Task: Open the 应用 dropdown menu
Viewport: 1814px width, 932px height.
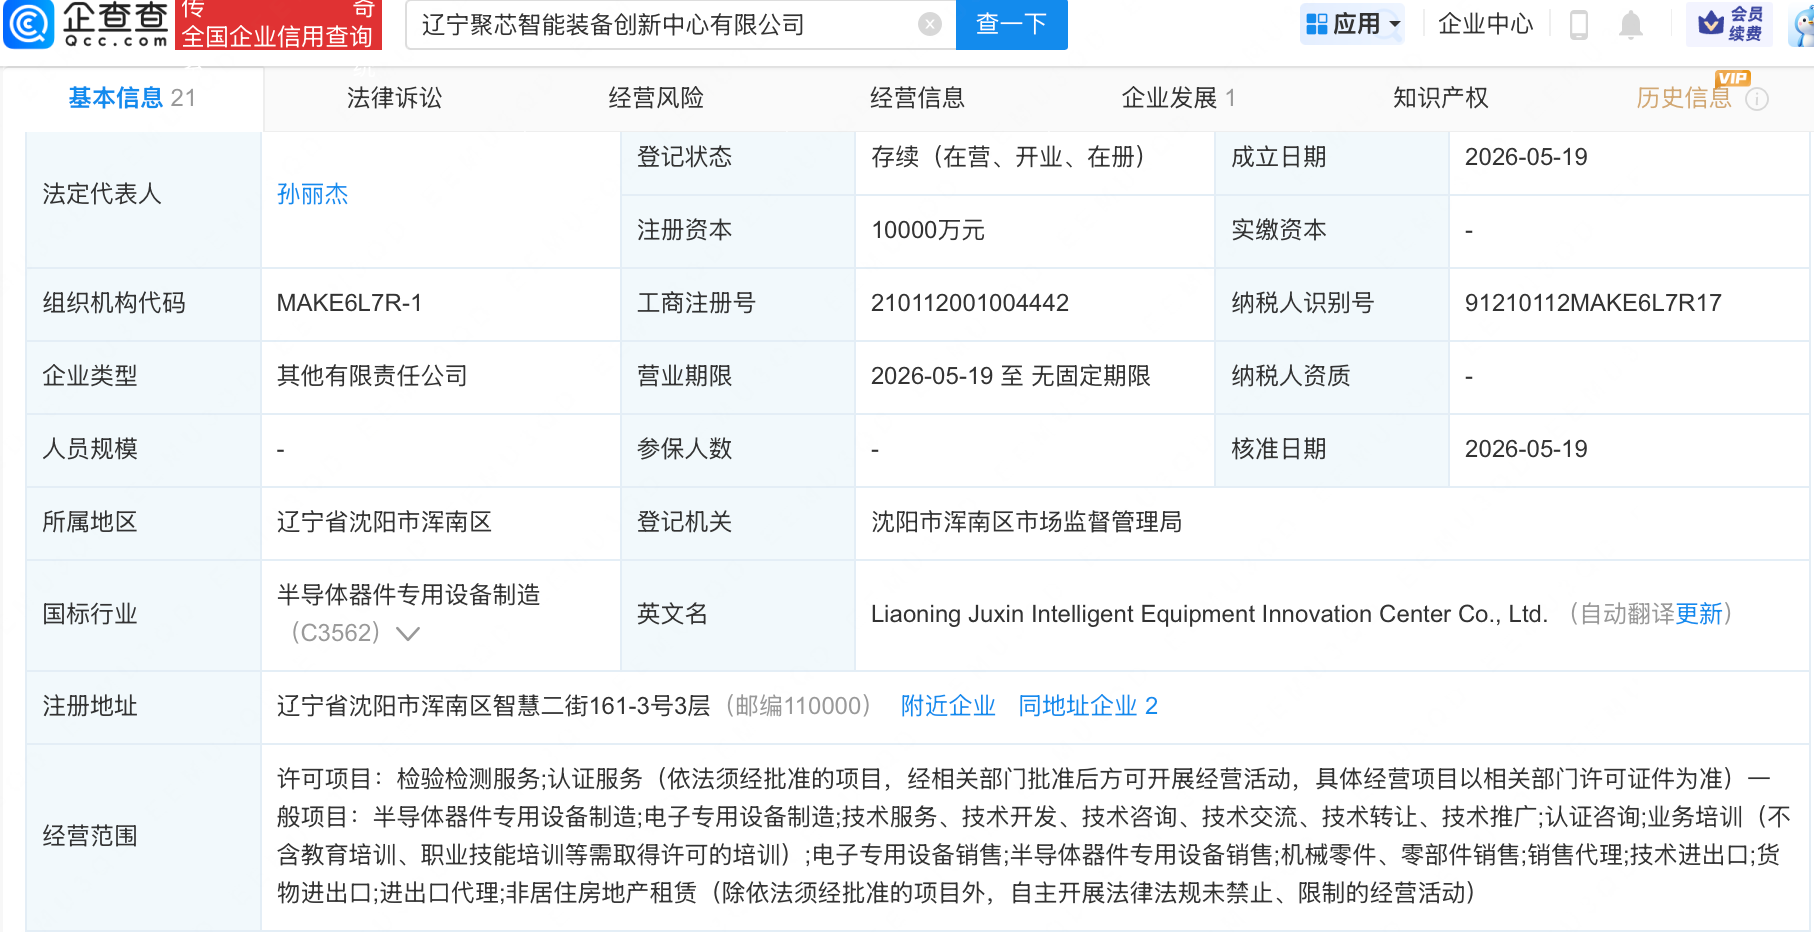Action: coord(1352,24)
